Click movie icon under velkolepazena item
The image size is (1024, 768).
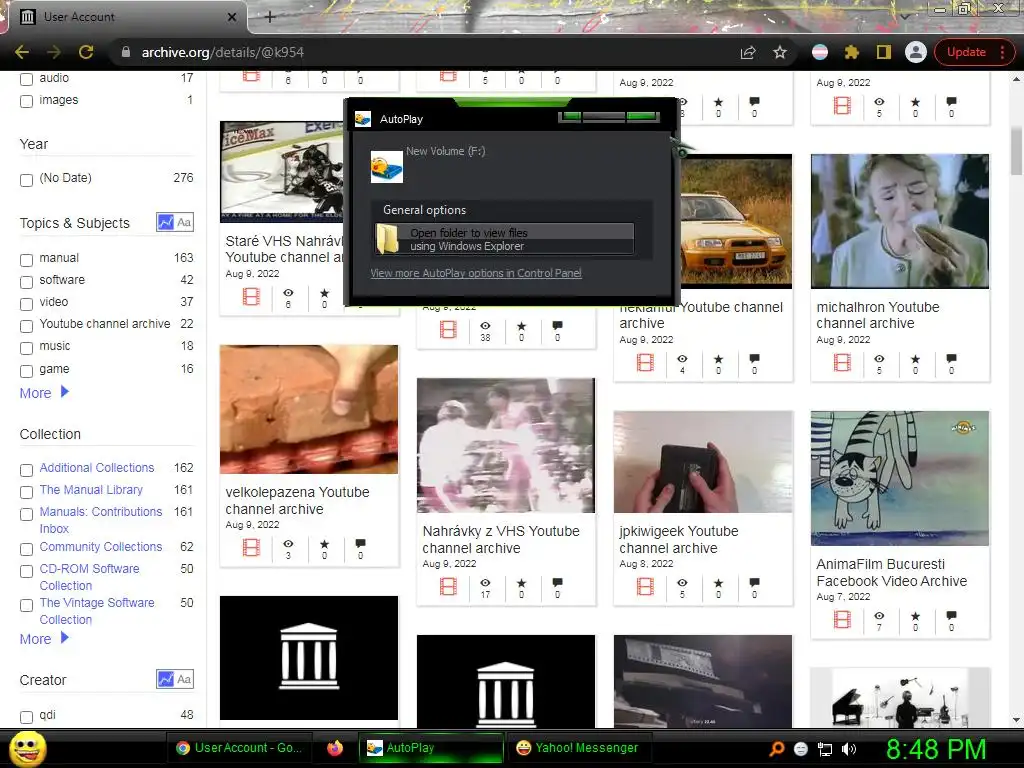[251, 547]
